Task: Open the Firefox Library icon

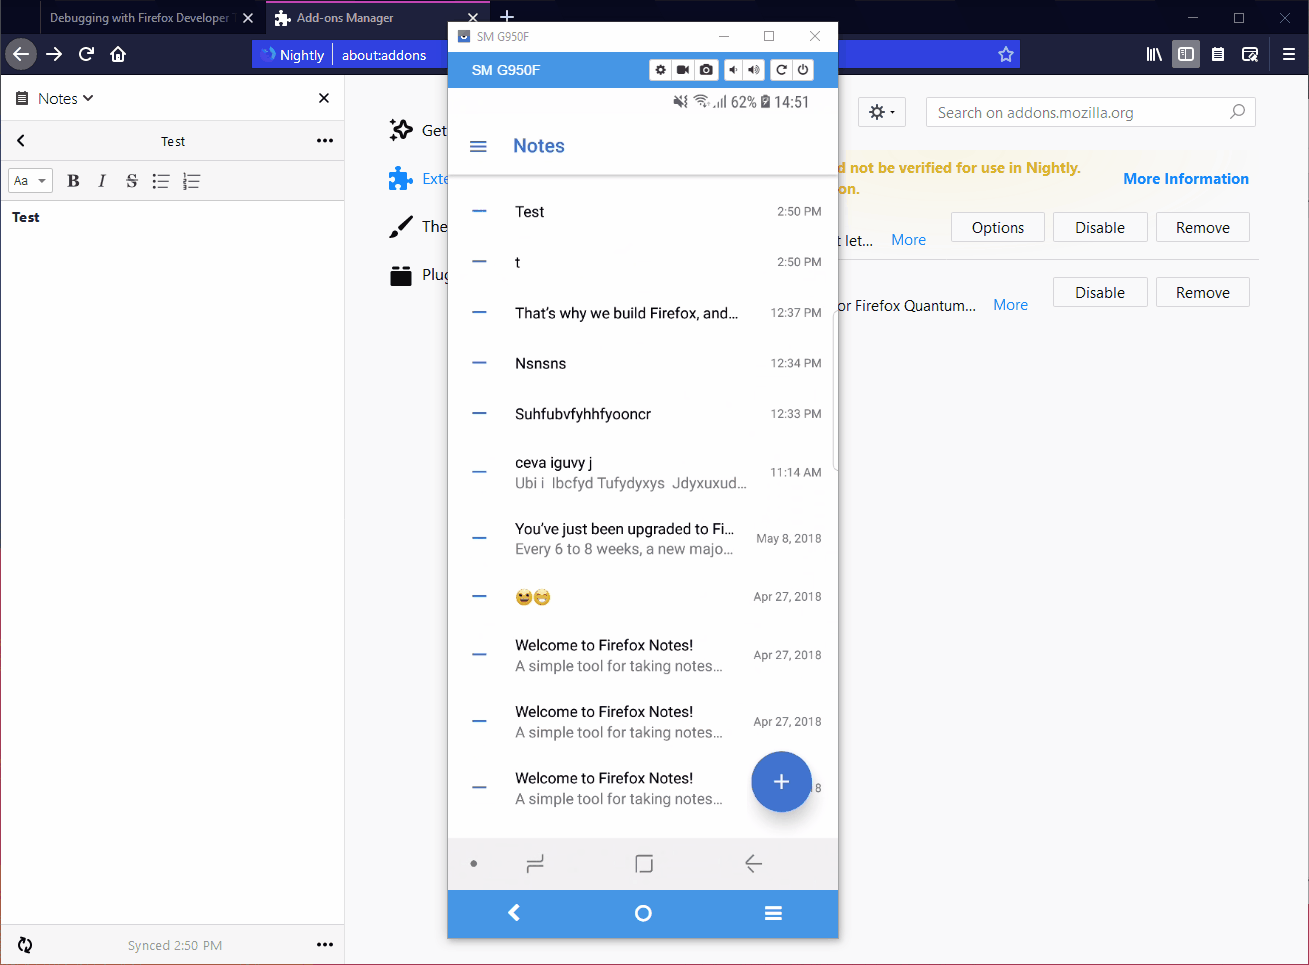Action: [1154, 54]
